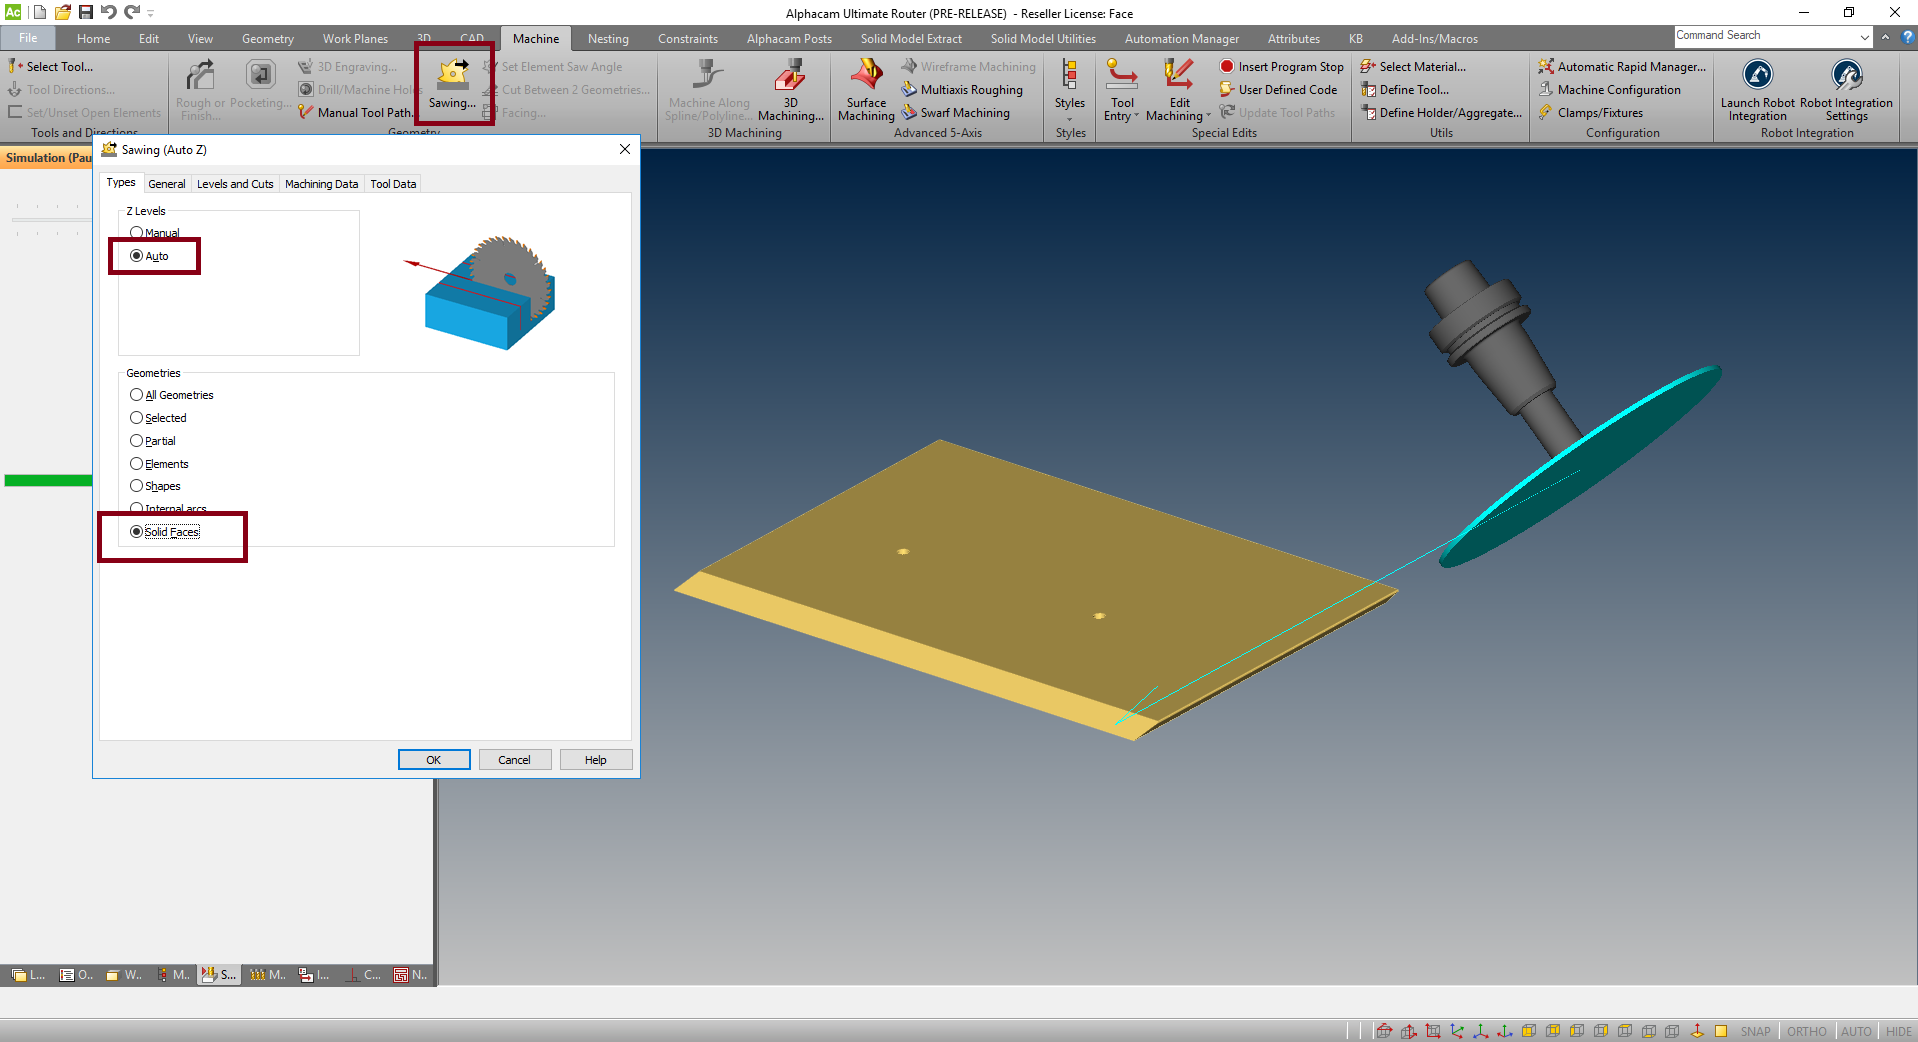
Task: Choose Shapes radio button
Action: coord(155,486)
